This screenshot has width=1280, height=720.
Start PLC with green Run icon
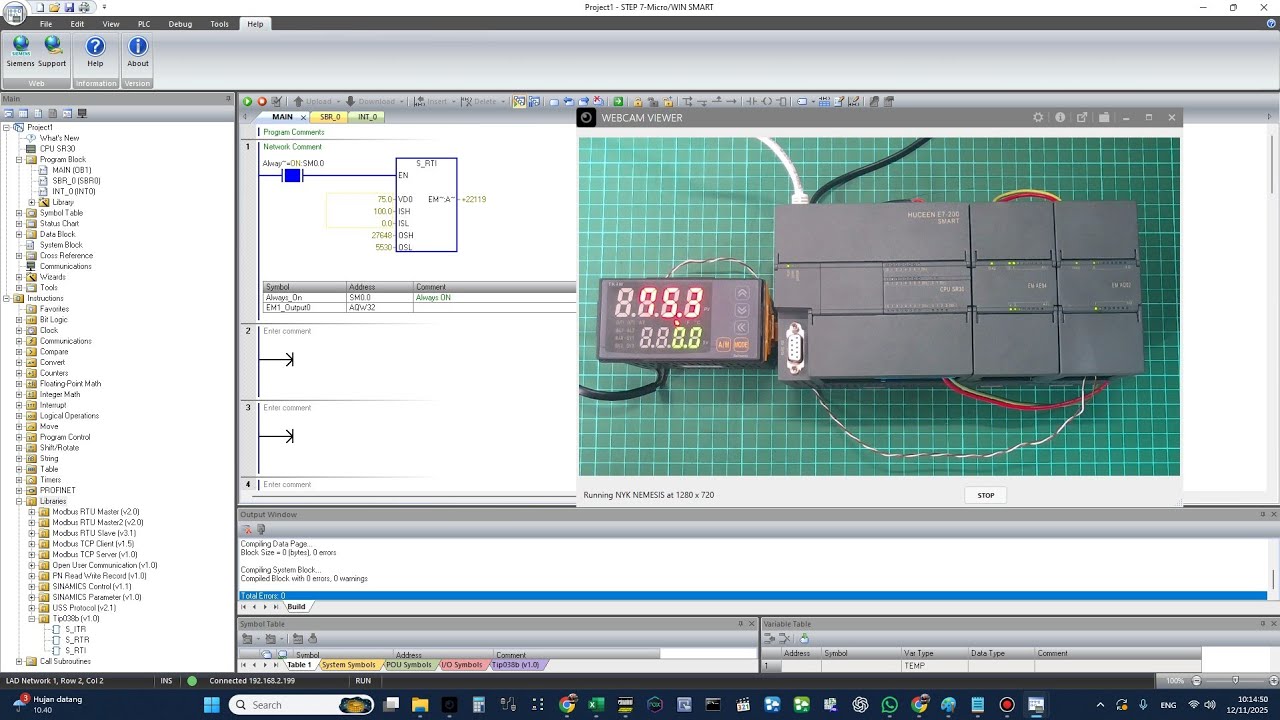click(x=248, y=101)
